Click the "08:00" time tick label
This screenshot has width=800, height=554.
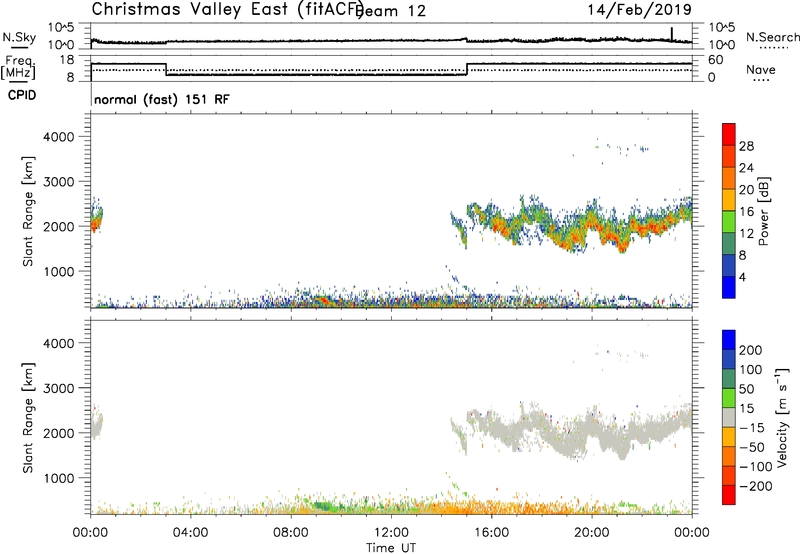pyautogui.click(x=291, y=533)
